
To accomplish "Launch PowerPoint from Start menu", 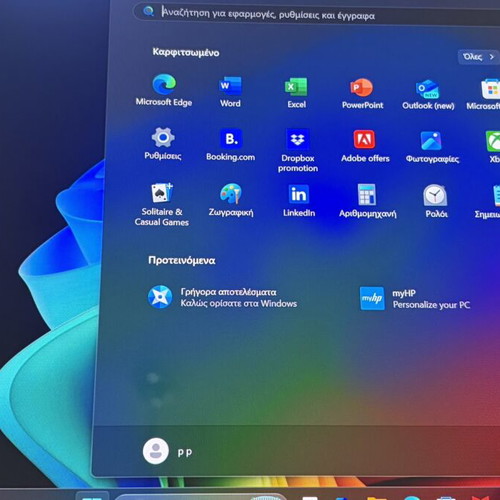I will [x=362, y=93].
